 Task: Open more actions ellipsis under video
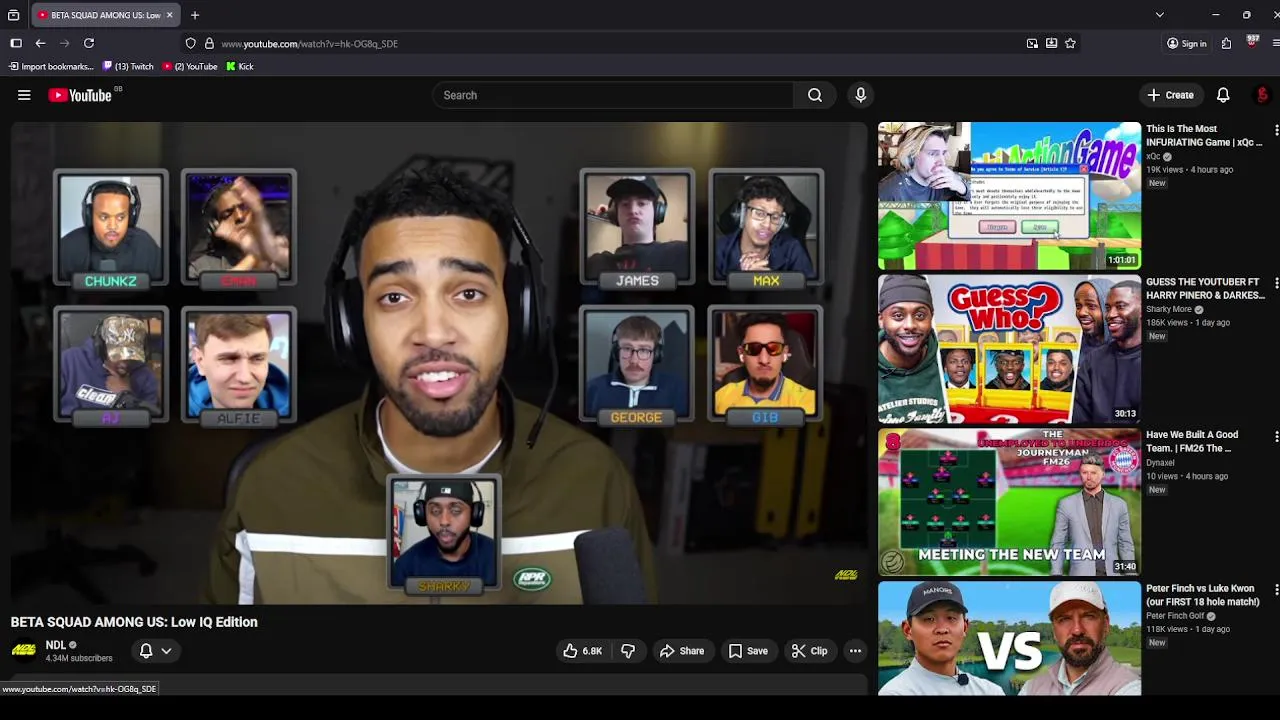click(x=855, y=651)
